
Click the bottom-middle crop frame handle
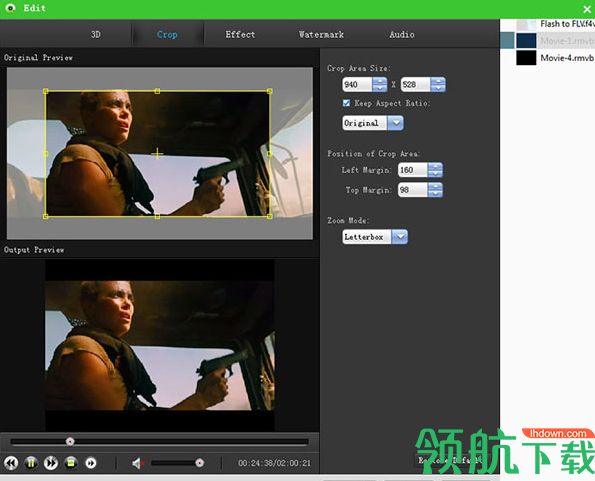157,216
